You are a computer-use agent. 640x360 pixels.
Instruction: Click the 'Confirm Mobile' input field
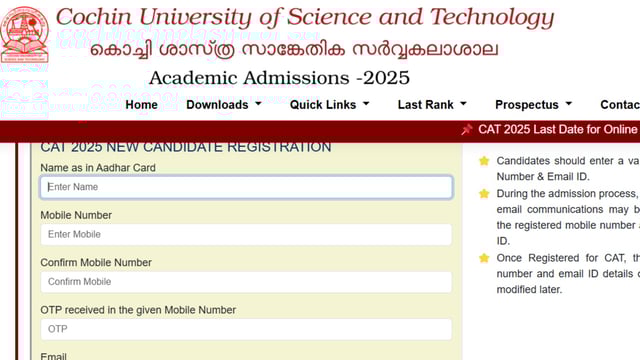click(246, 282)
